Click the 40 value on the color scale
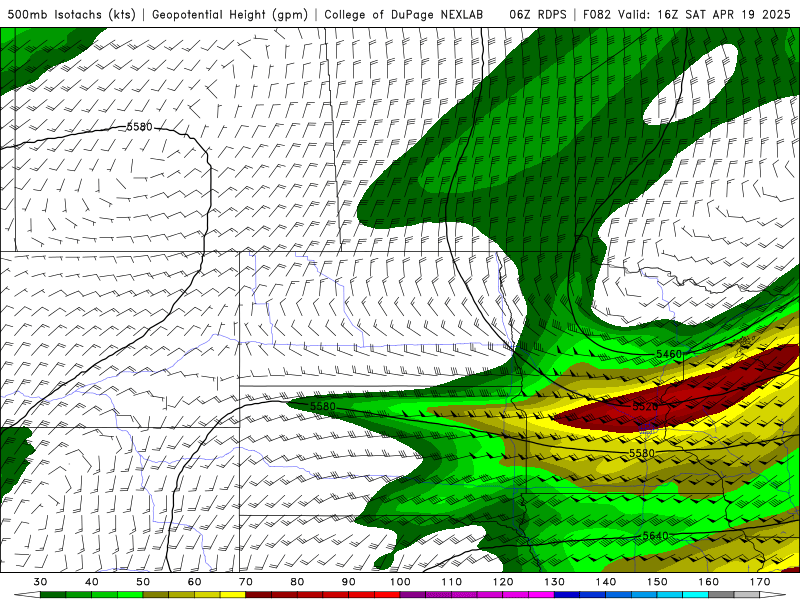The image size is (800, 600). pos(92,582)
